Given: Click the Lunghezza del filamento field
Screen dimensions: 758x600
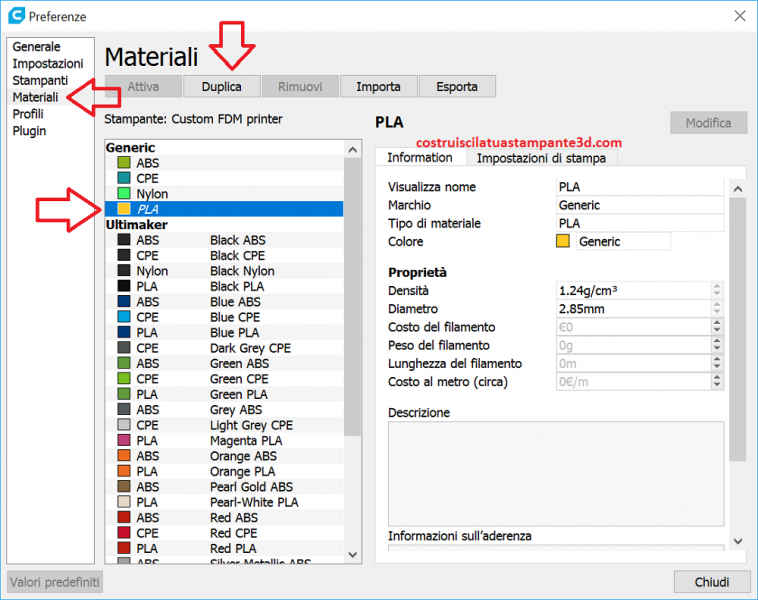Looking at the screenshot, I should 634,364.
